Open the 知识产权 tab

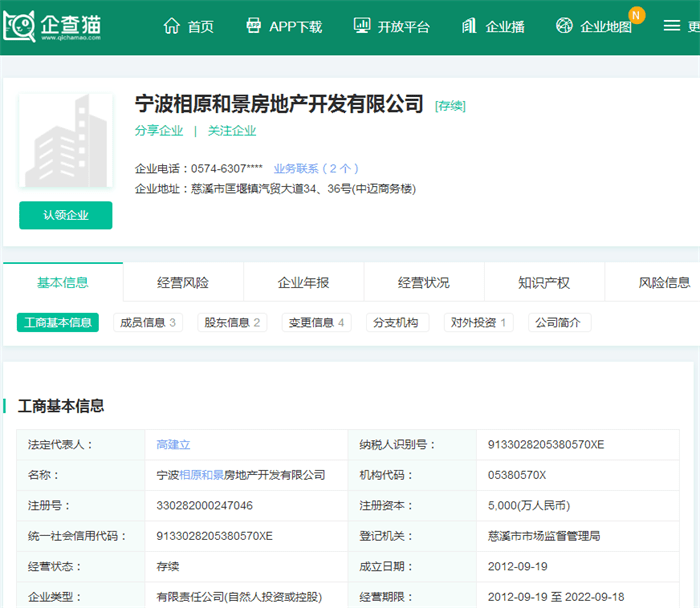tap(544, 283)
